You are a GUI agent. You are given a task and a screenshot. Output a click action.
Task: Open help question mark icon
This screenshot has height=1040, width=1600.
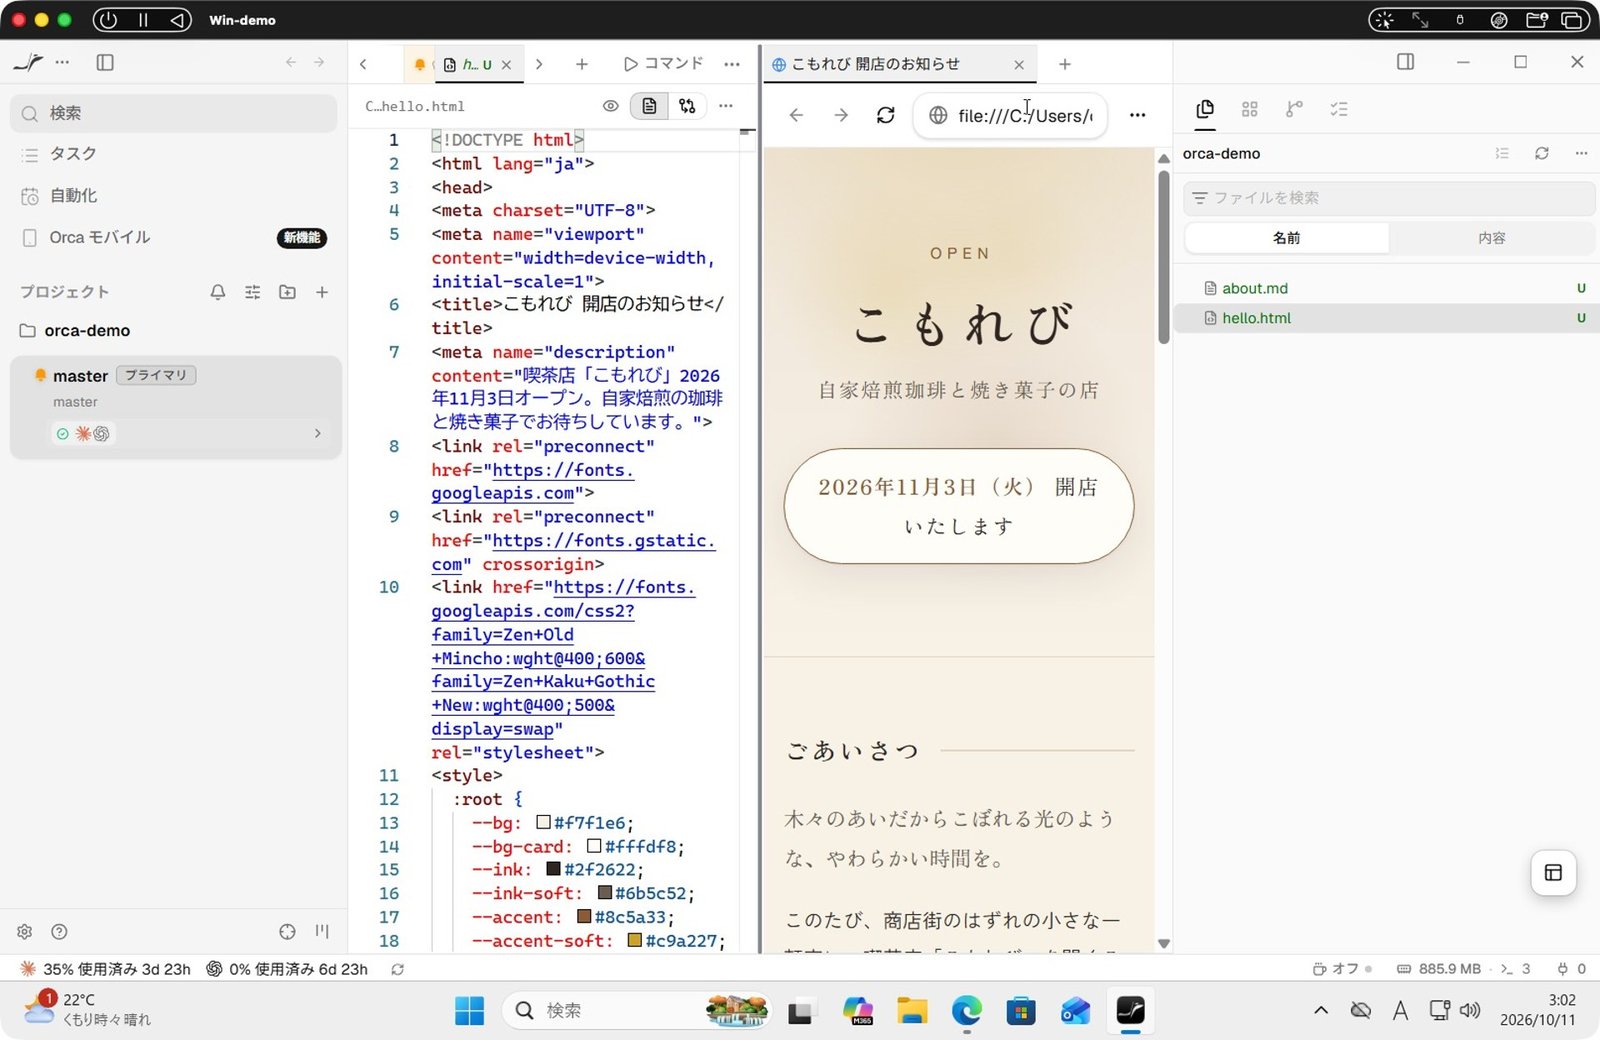click(x=60, y=931)
